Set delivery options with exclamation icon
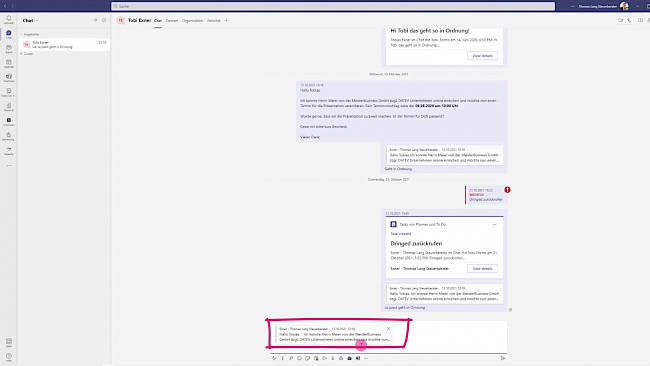 282,358
